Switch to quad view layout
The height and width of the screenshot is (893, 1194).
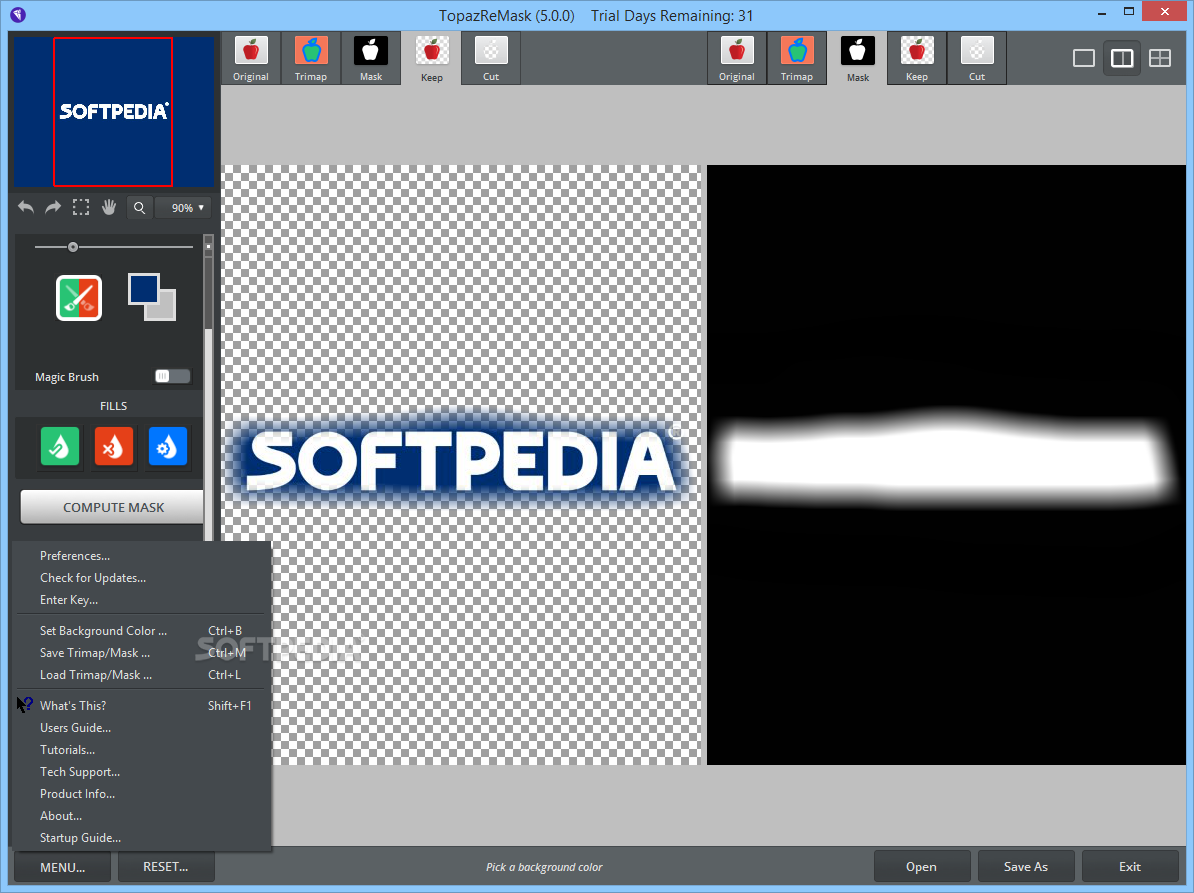pos(1160,58)
